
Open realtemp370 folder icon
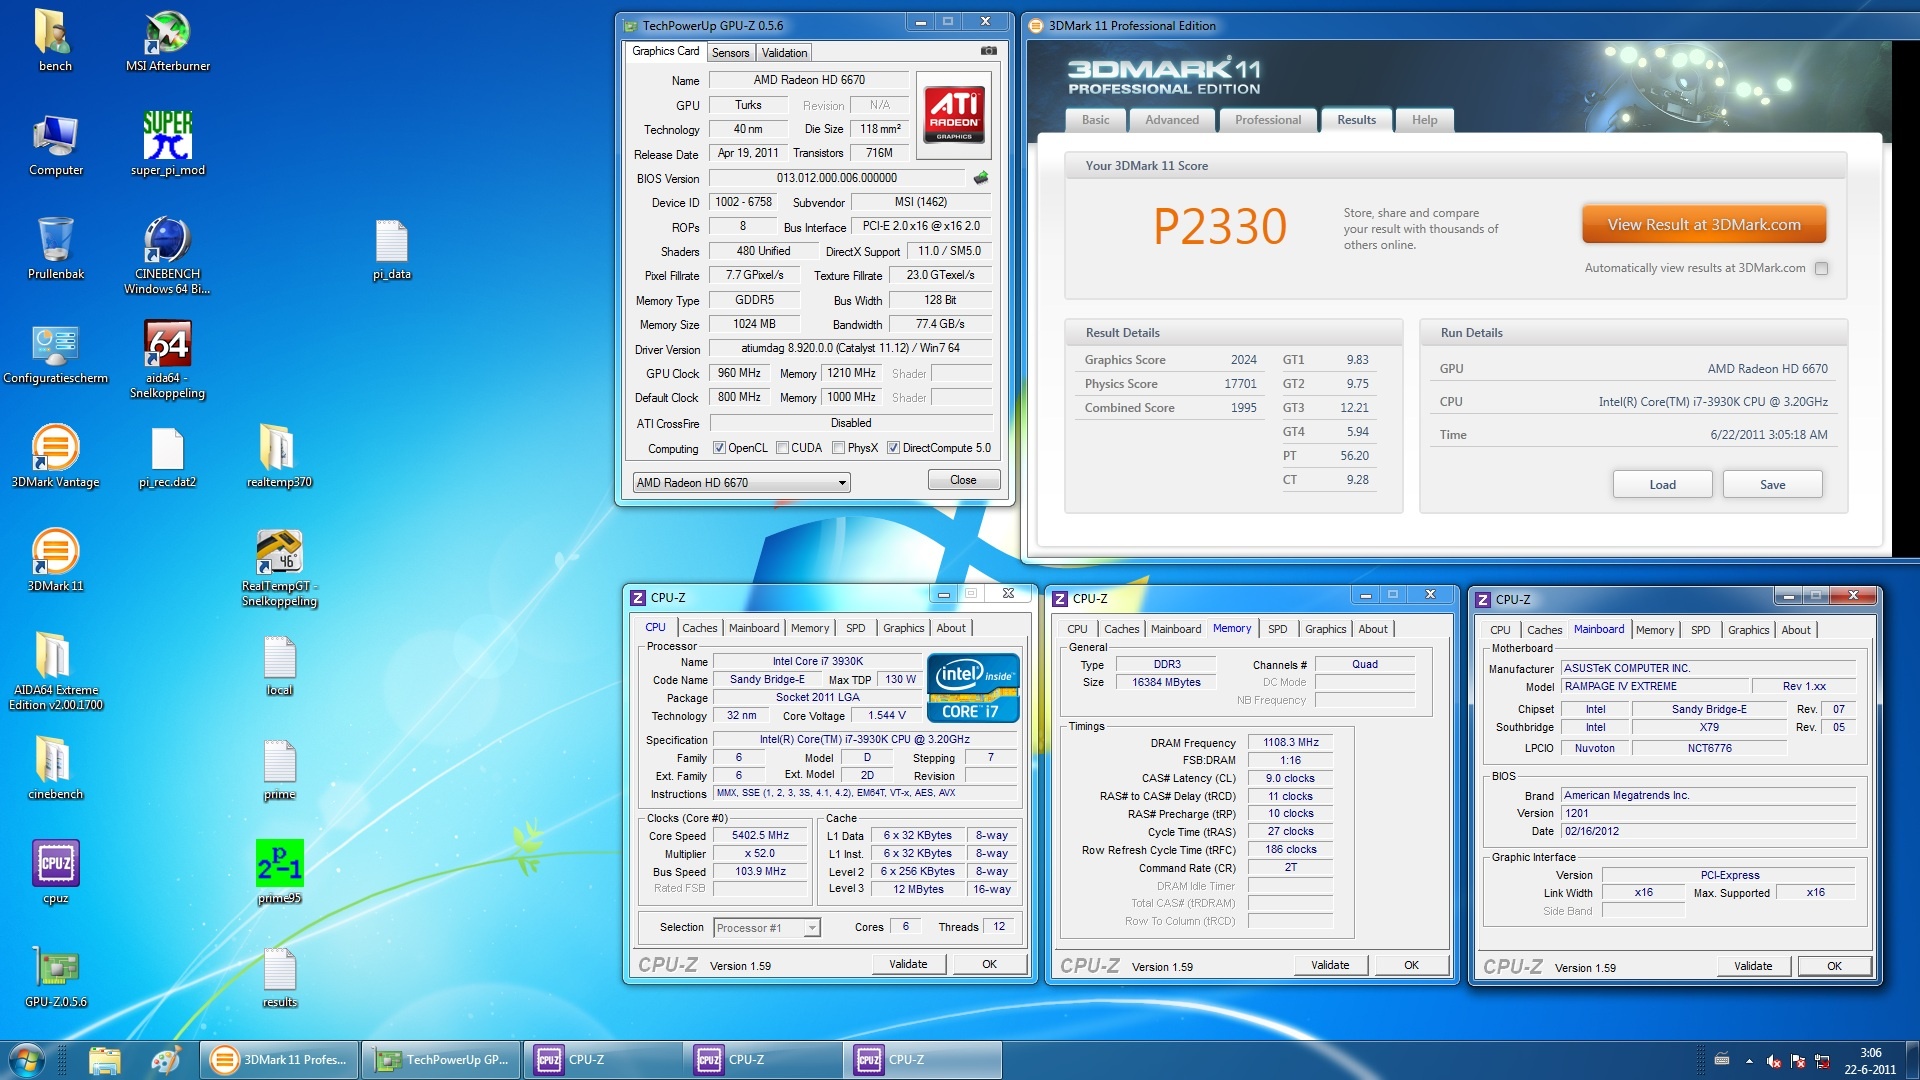pyautogui.click(x=279, y=456)
